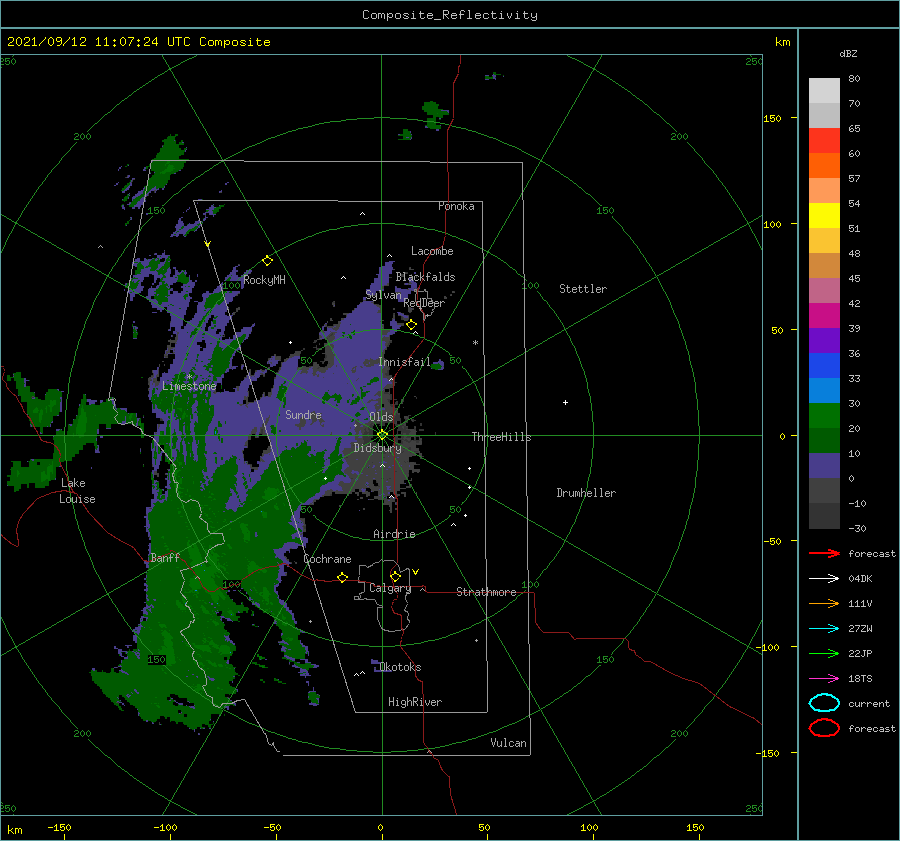
Task: Click the Sundre label
Action: [303, 415]
